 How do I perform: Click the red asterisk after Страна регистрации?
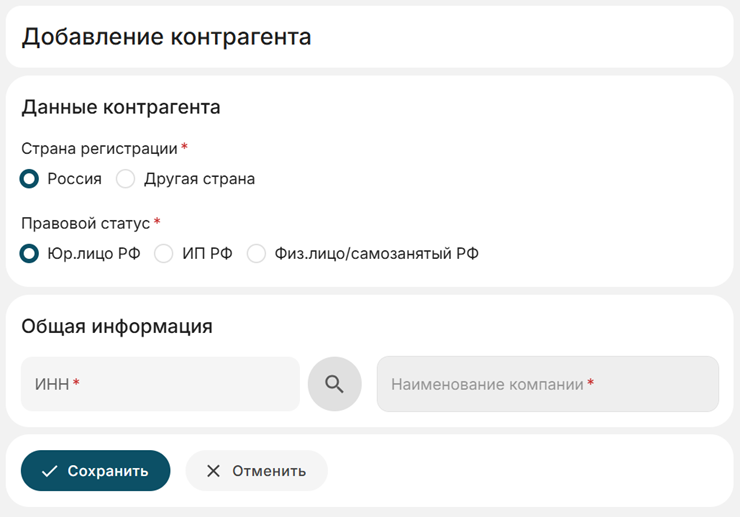pyautogui.click(x=185, y=148)
